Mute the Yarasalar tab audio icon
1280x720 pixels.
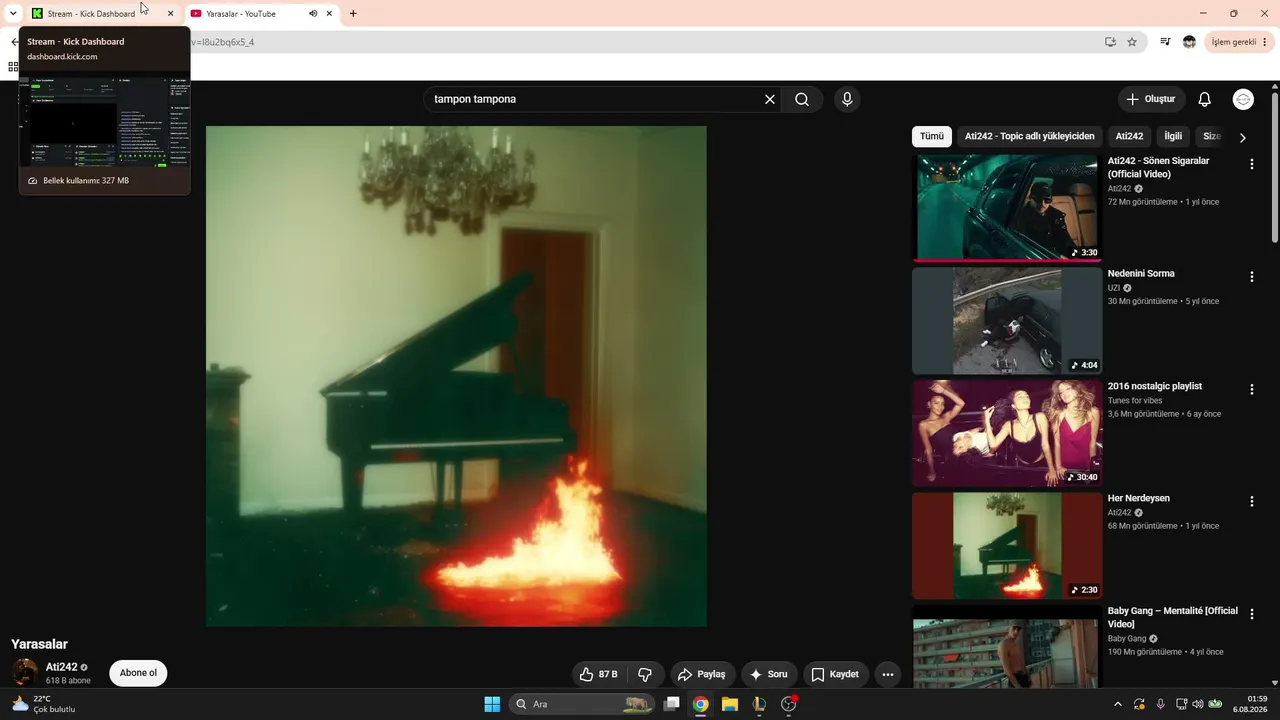pos(313,14)
